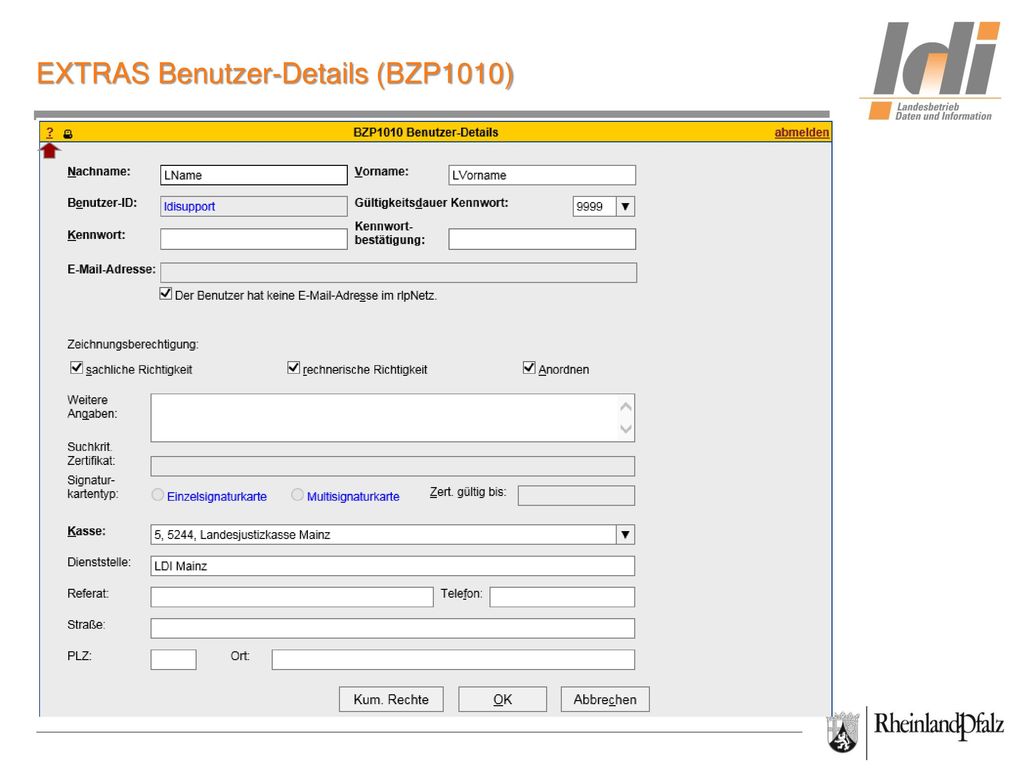Toggle sachliche Richtigkeit checkbox
This screenshot has height=768, width=1024.
click(x=76, y=368)
